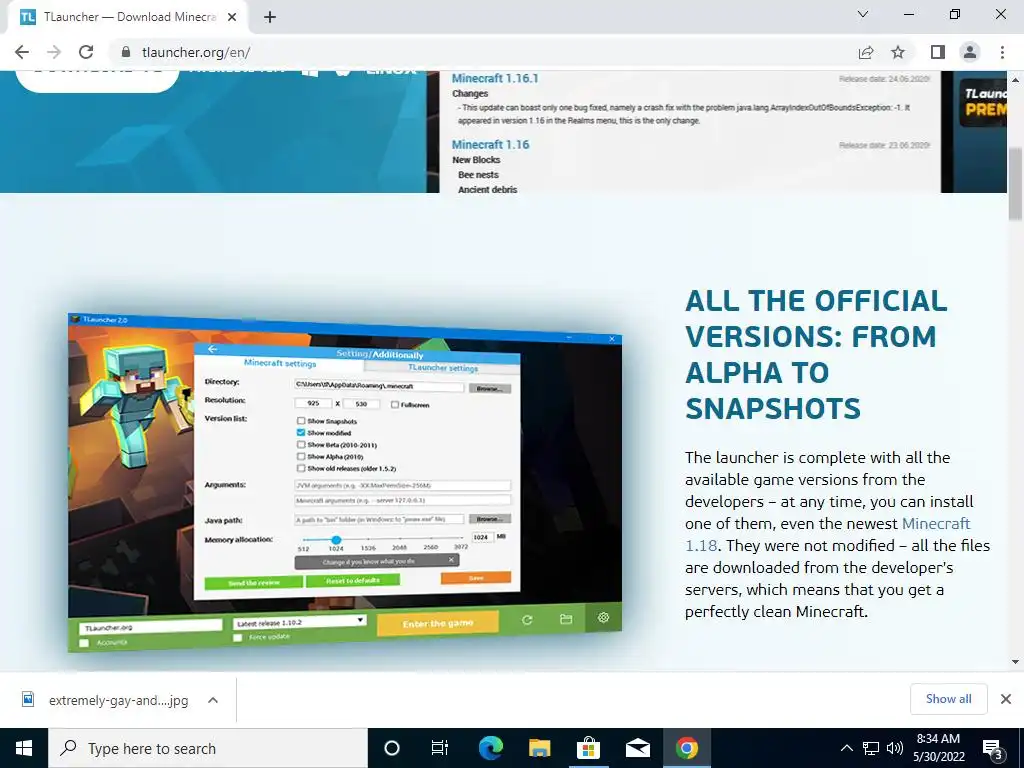Click the launcher settings gear icon
Image resolution: width=1024 pixels, height=768 pixels.
603,617
